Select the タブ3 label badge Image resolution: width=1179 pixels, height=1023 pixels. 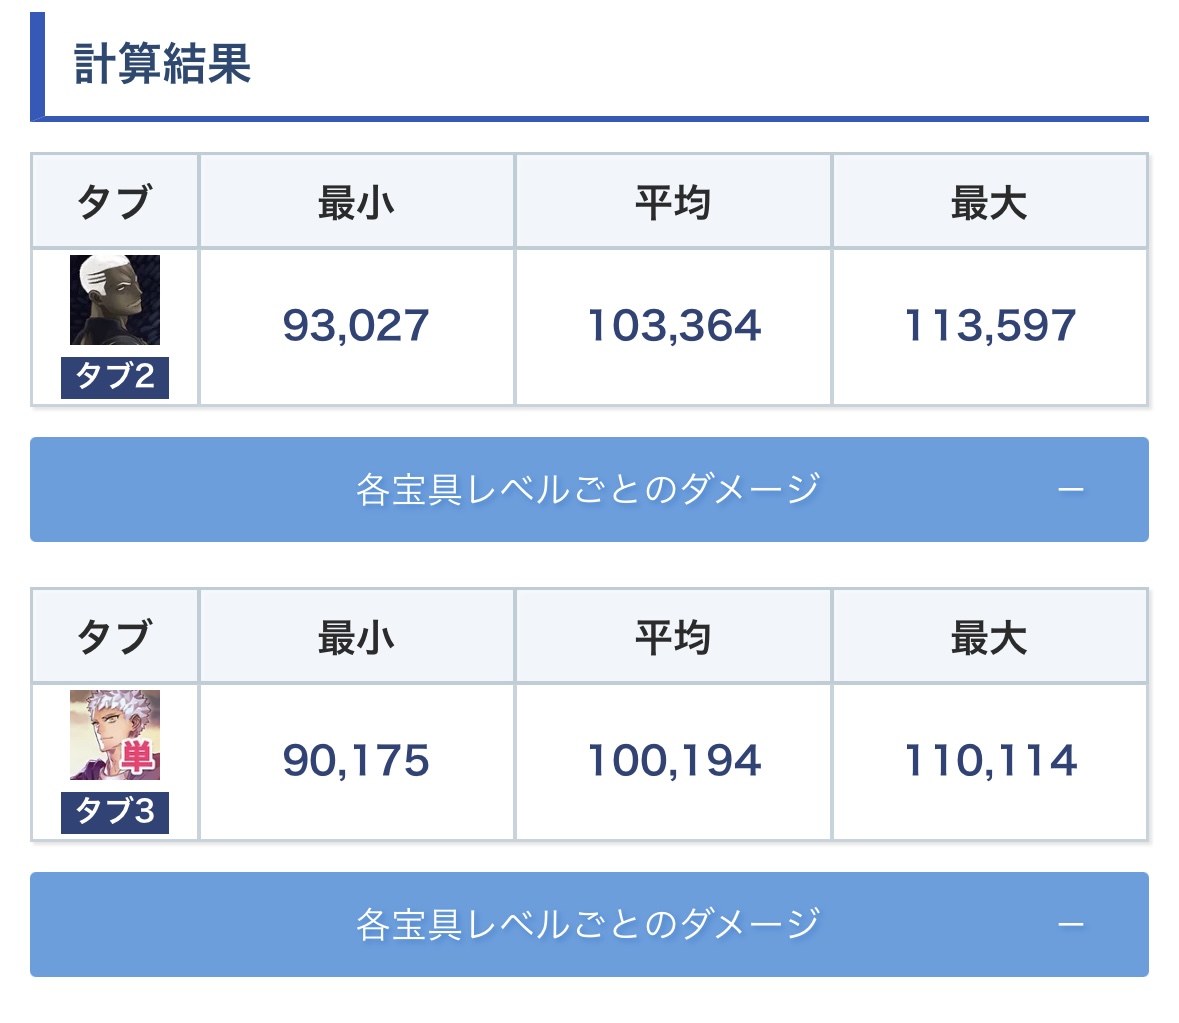pos(115,813)
